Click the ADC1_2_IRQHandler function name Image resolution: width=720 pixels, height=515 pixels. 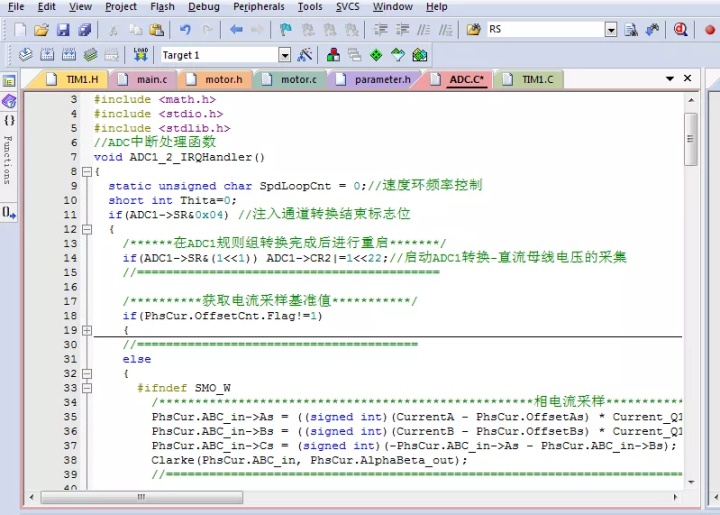click(x=191, y=157)
